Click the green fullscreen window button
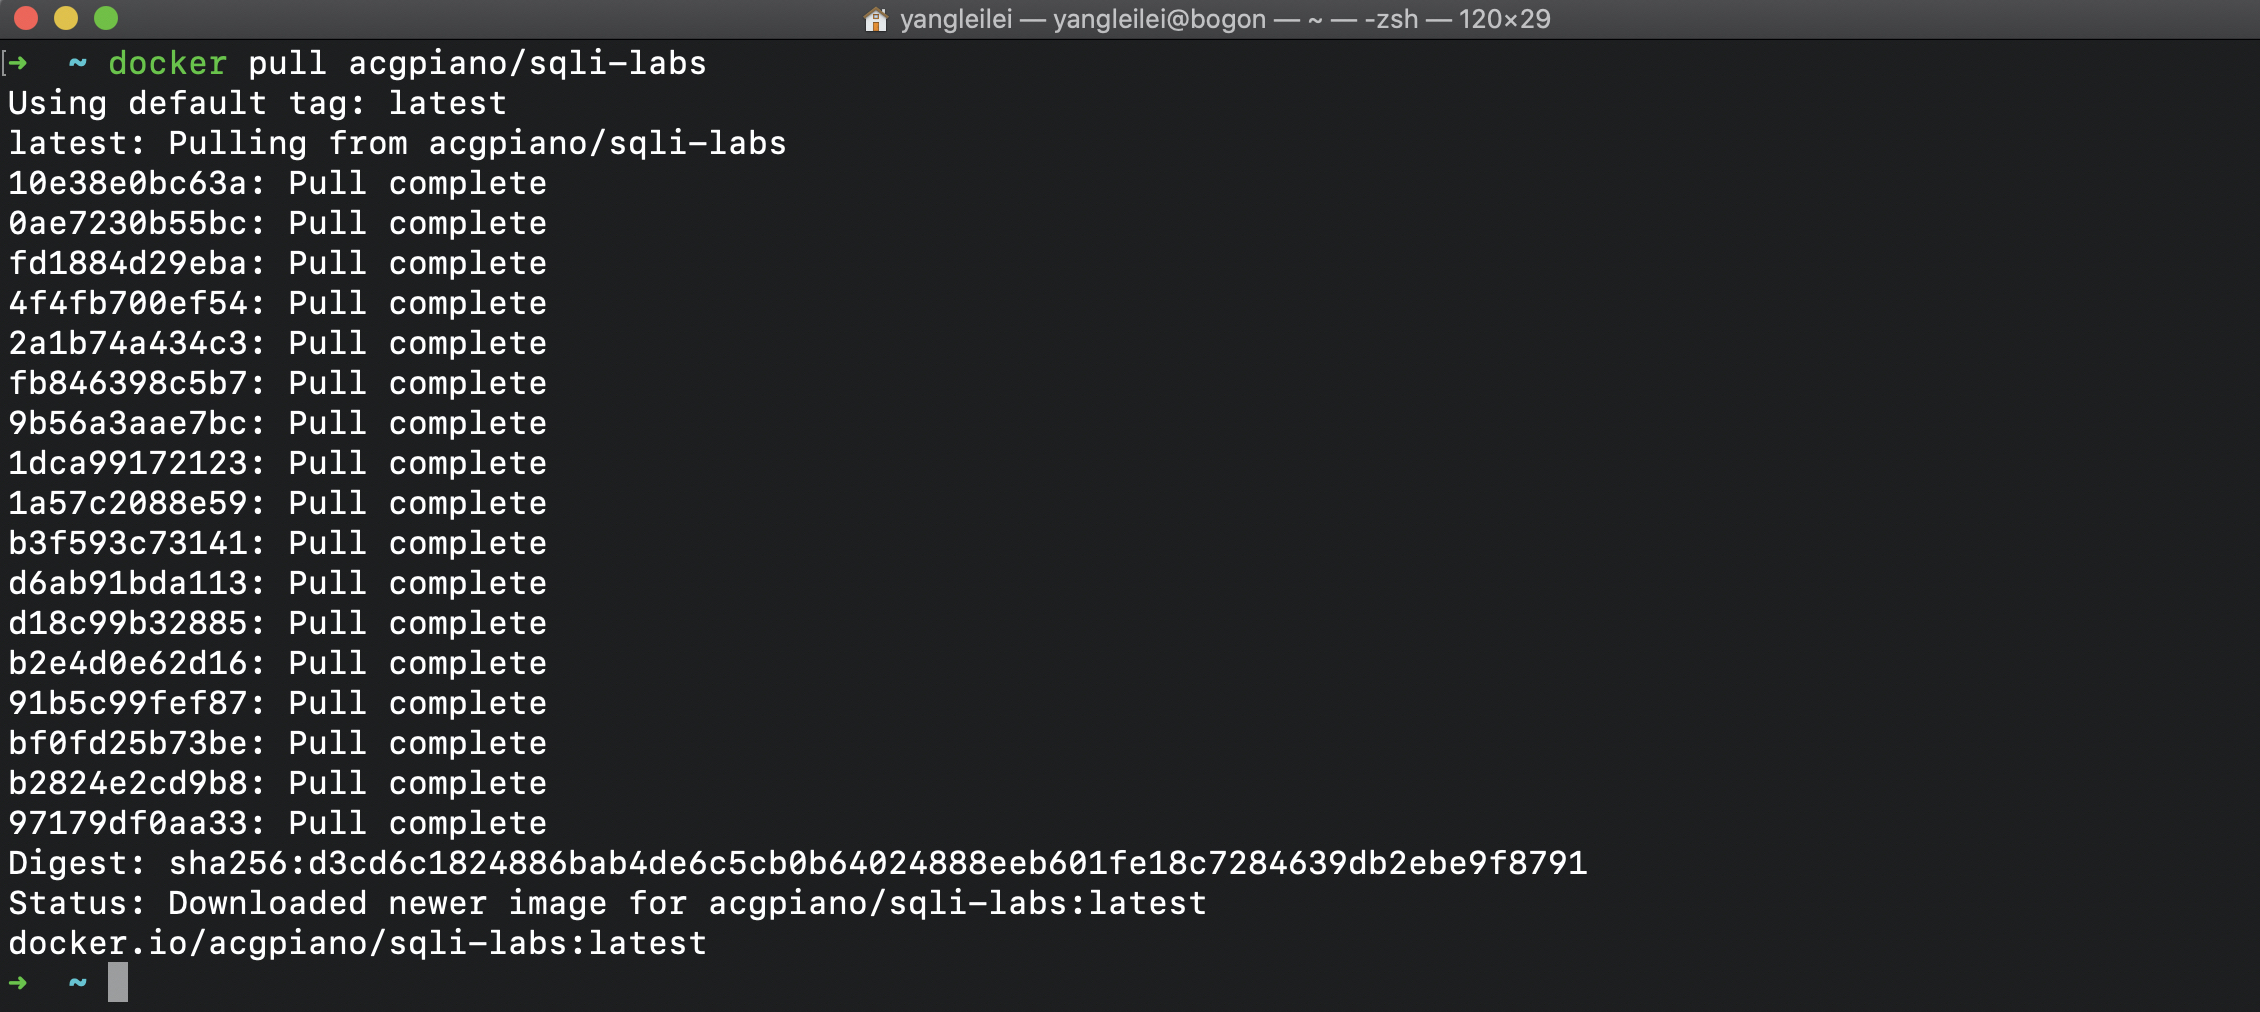The width and height of the screenshot is (2260, 1012). coord(106,18)
